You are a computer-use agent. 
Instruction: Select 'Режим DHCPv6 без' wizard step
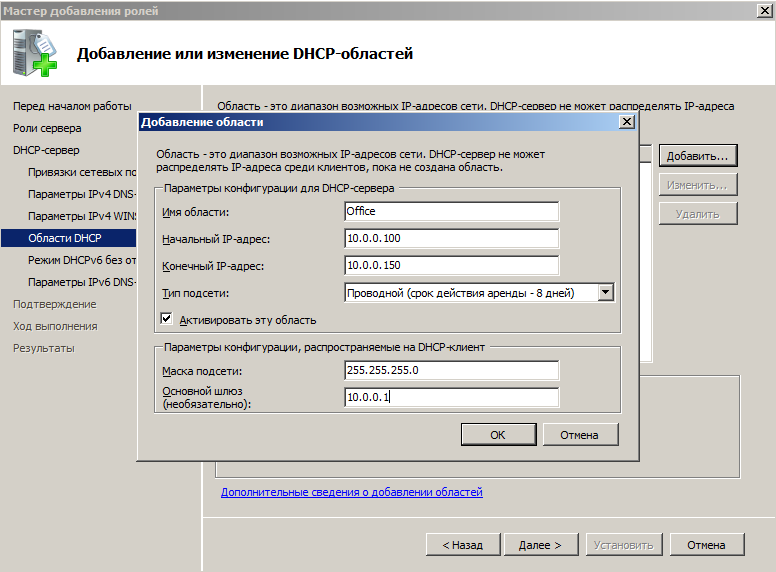82,260
